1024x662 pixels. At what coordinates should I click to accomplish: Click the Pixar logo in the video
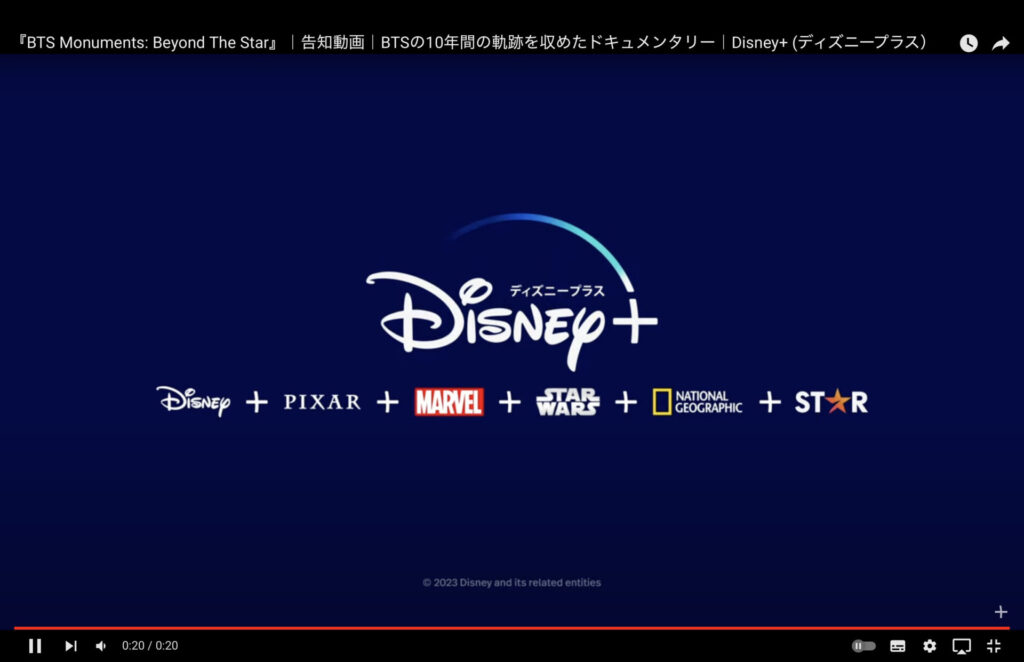pyautogui.click(x=322, y=402)
